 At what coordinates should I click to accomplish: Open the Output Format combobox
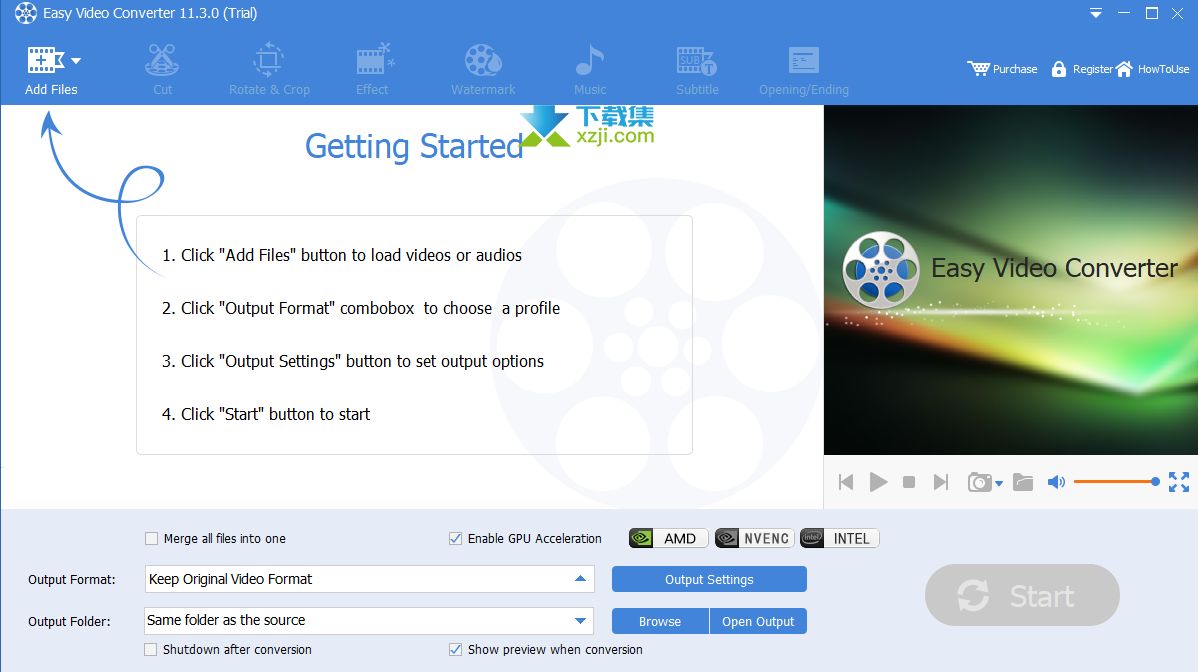tap(370, 579)
